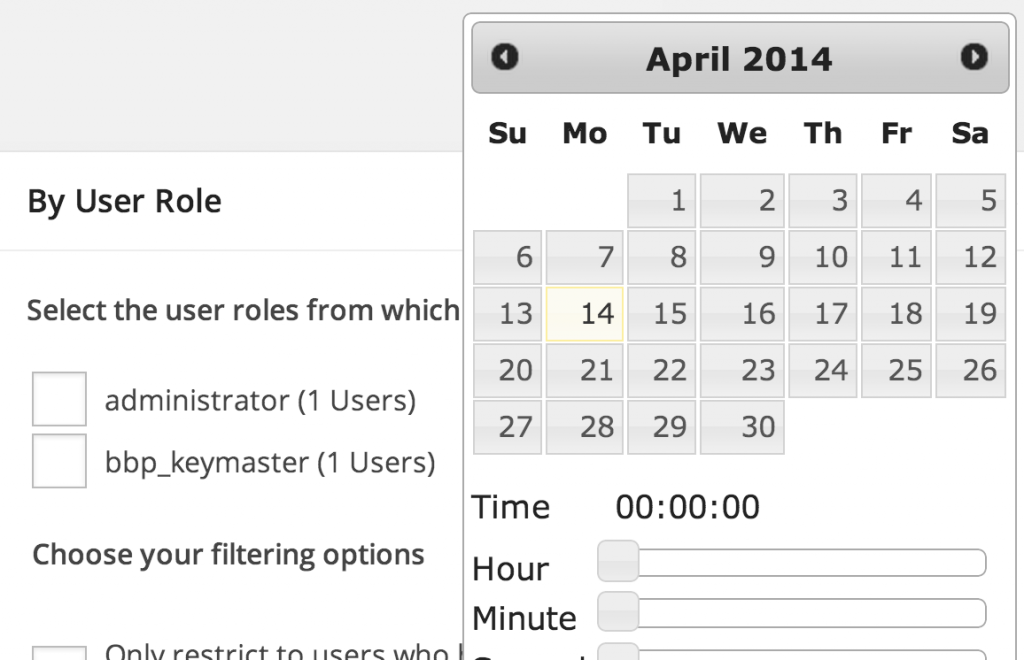Click the April 2014 header
The width and height of the screenshot is (1024, 660).
coord(739,58)
